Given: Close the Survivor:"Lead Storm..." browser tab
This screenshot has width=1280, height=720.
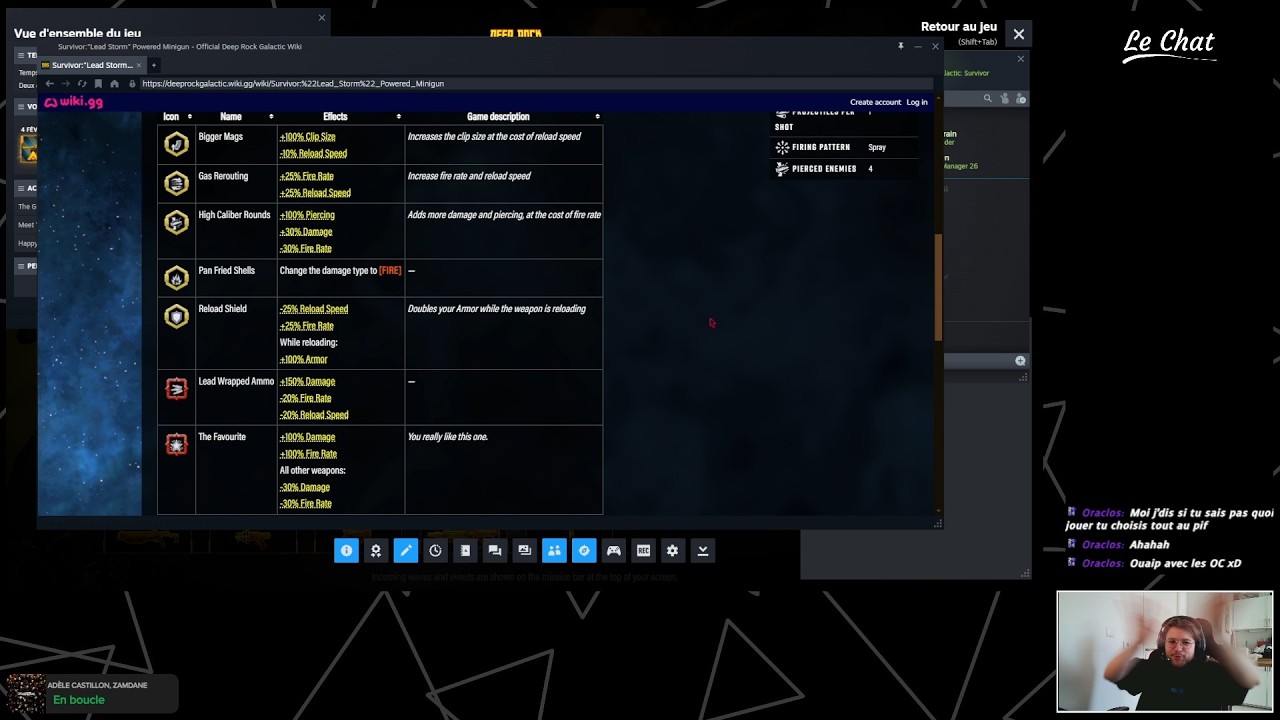Looking at the screenshot, I should click(139, 65).
